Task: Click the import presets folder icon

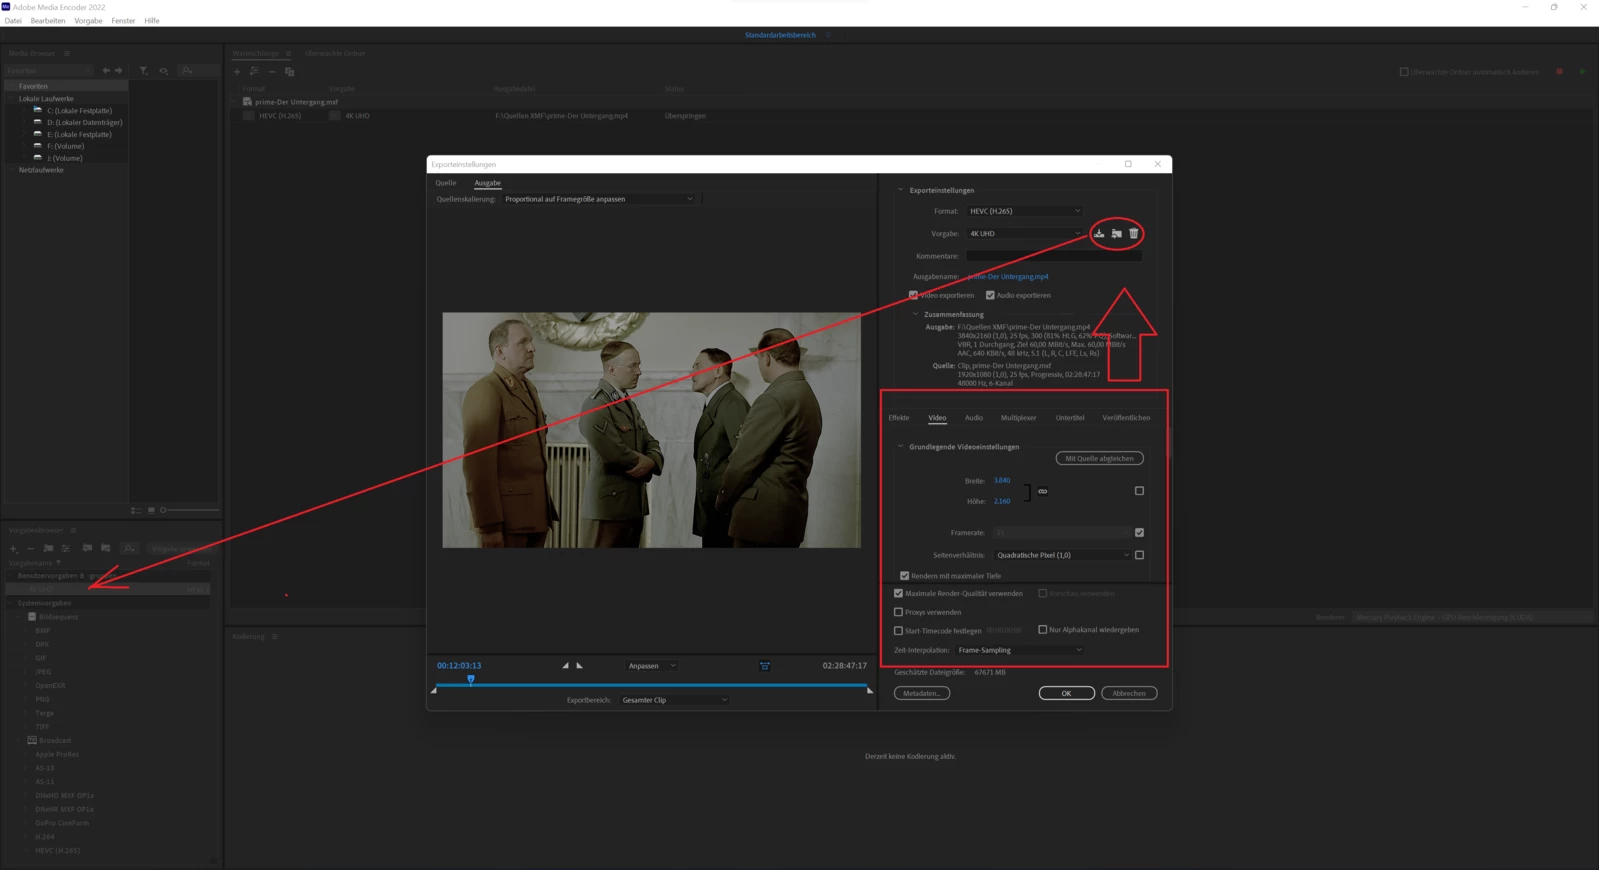Action: coord(1116,233)
